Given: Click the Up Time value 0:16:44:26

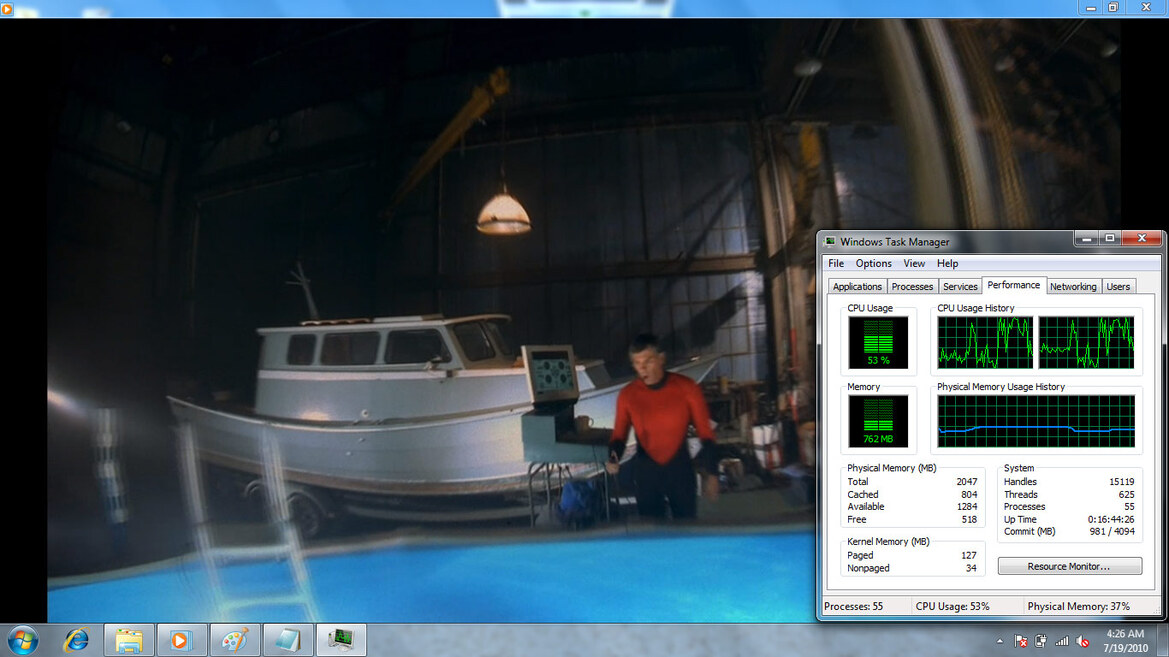Looking at the screenshot, I should [1111, 519].
